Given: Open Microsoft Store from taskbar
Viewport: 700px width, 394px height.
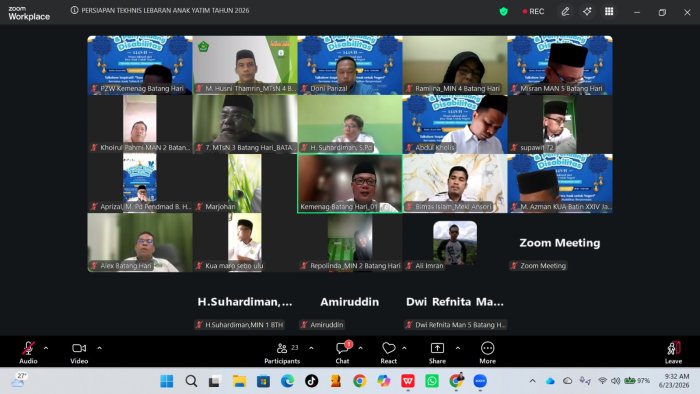Looking at the screenshot, I should pos(263,381).
